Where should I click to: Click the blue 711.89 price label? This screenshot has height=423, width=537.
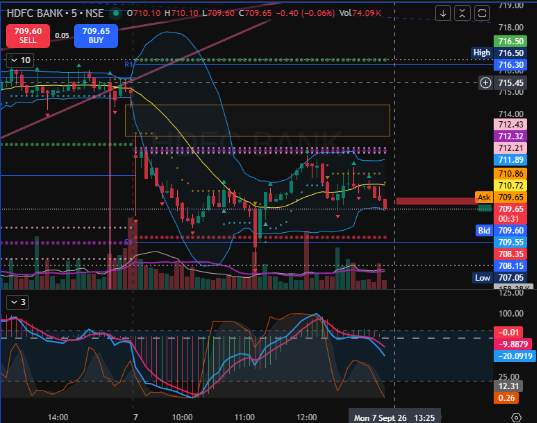[510, 160]
